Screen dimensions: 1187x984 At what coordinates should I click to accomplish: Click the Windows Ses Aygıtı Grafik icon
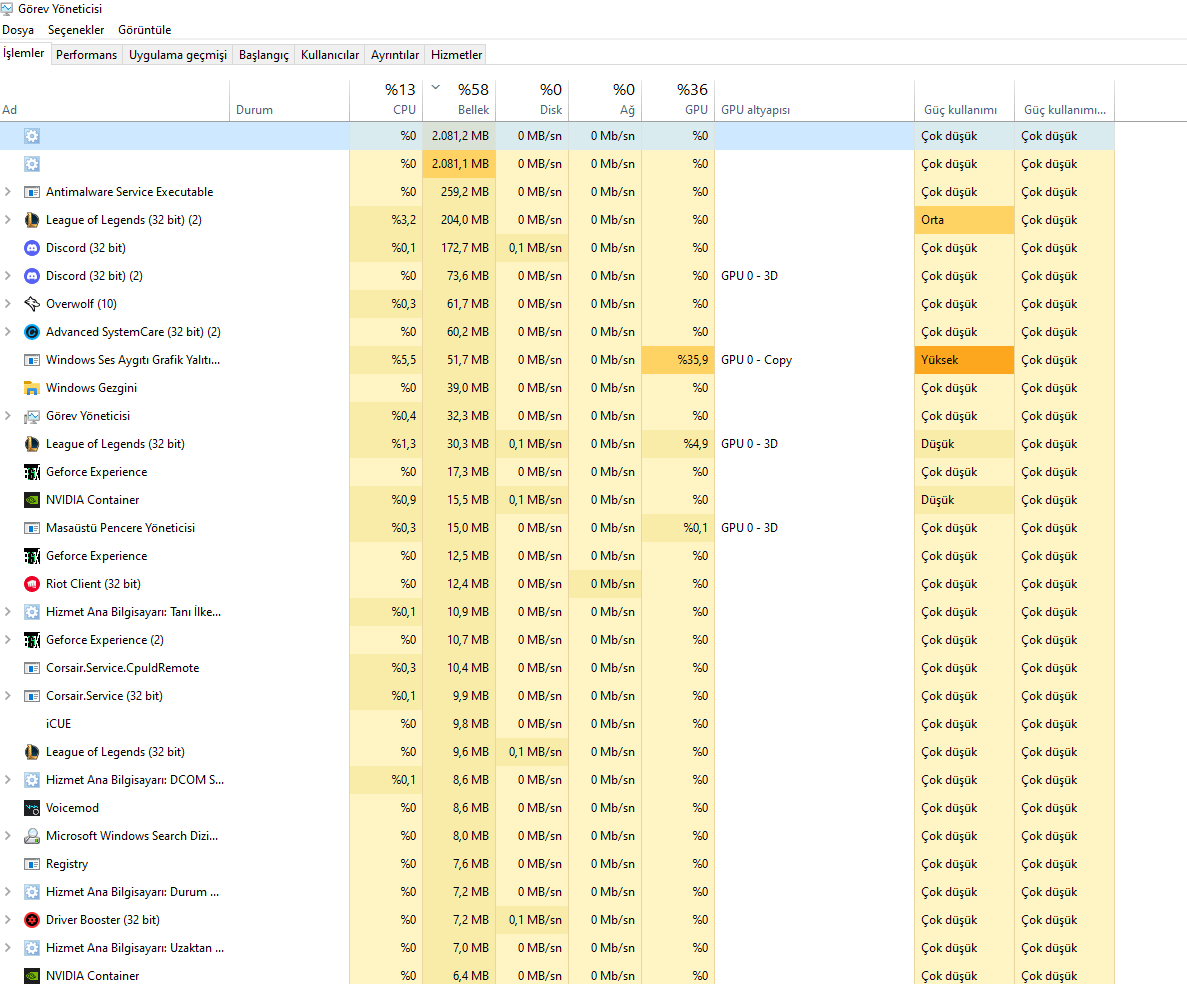pos(32,360)
